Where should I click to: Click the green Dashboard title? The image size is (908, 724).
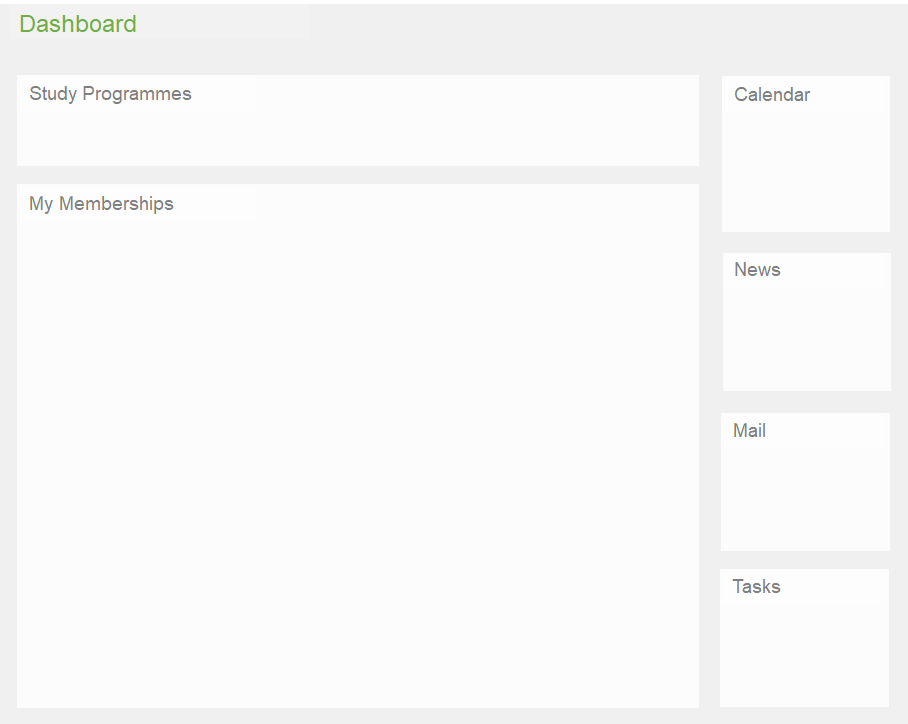pos(78,24)
